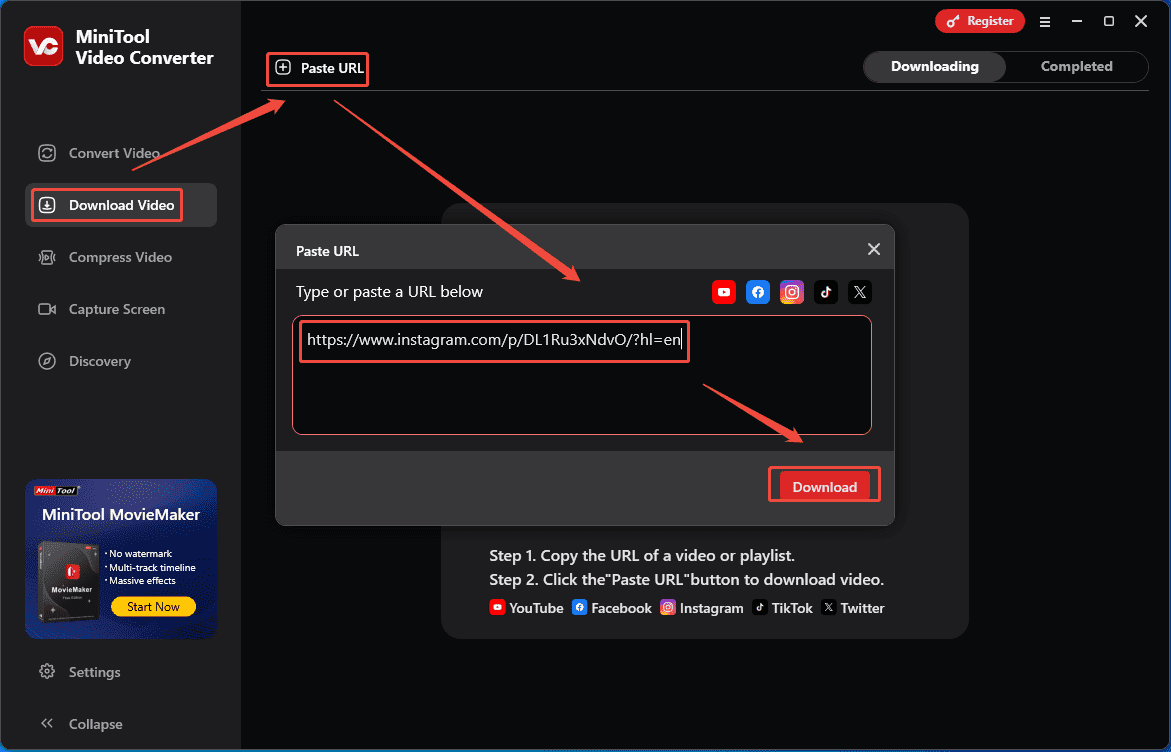Click the 'Step 2. Click the Paste URL' text
The width and height of the screenshot is (1171, 752).
coord(686,579)
